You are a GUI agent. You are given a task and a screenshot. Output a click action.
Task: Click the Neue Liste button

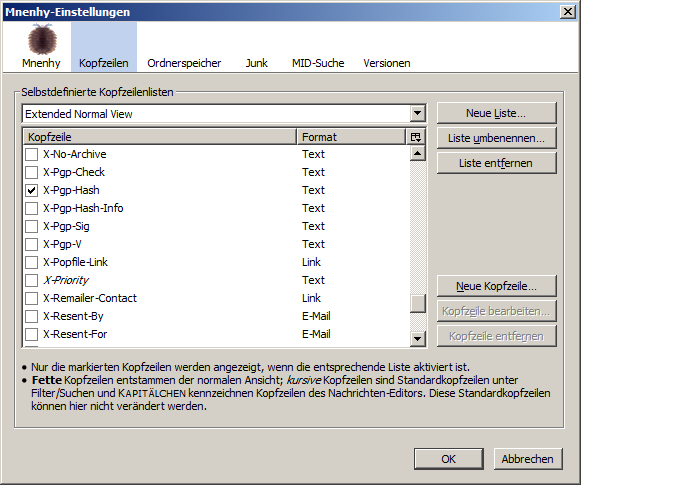tap(496, 112)
